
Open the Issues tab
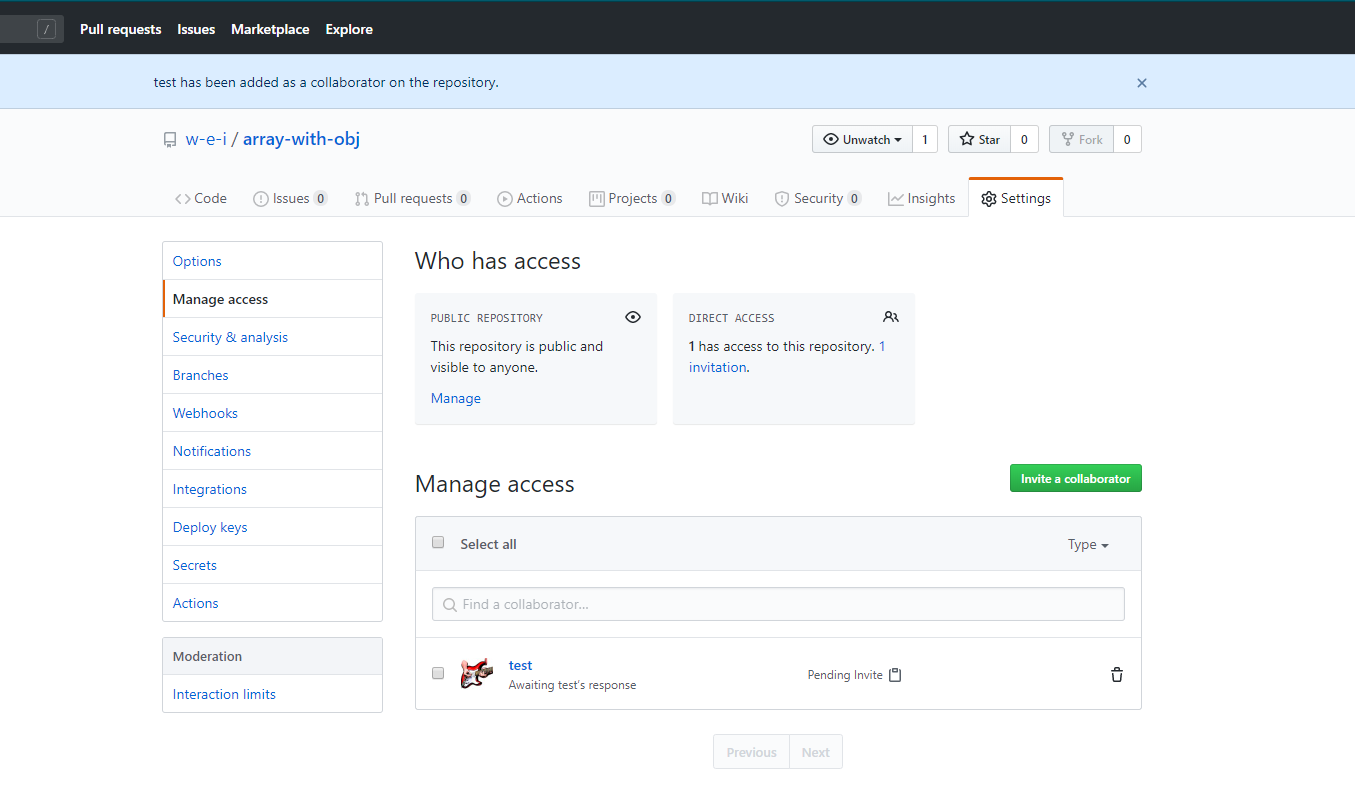tap(290, 198)
